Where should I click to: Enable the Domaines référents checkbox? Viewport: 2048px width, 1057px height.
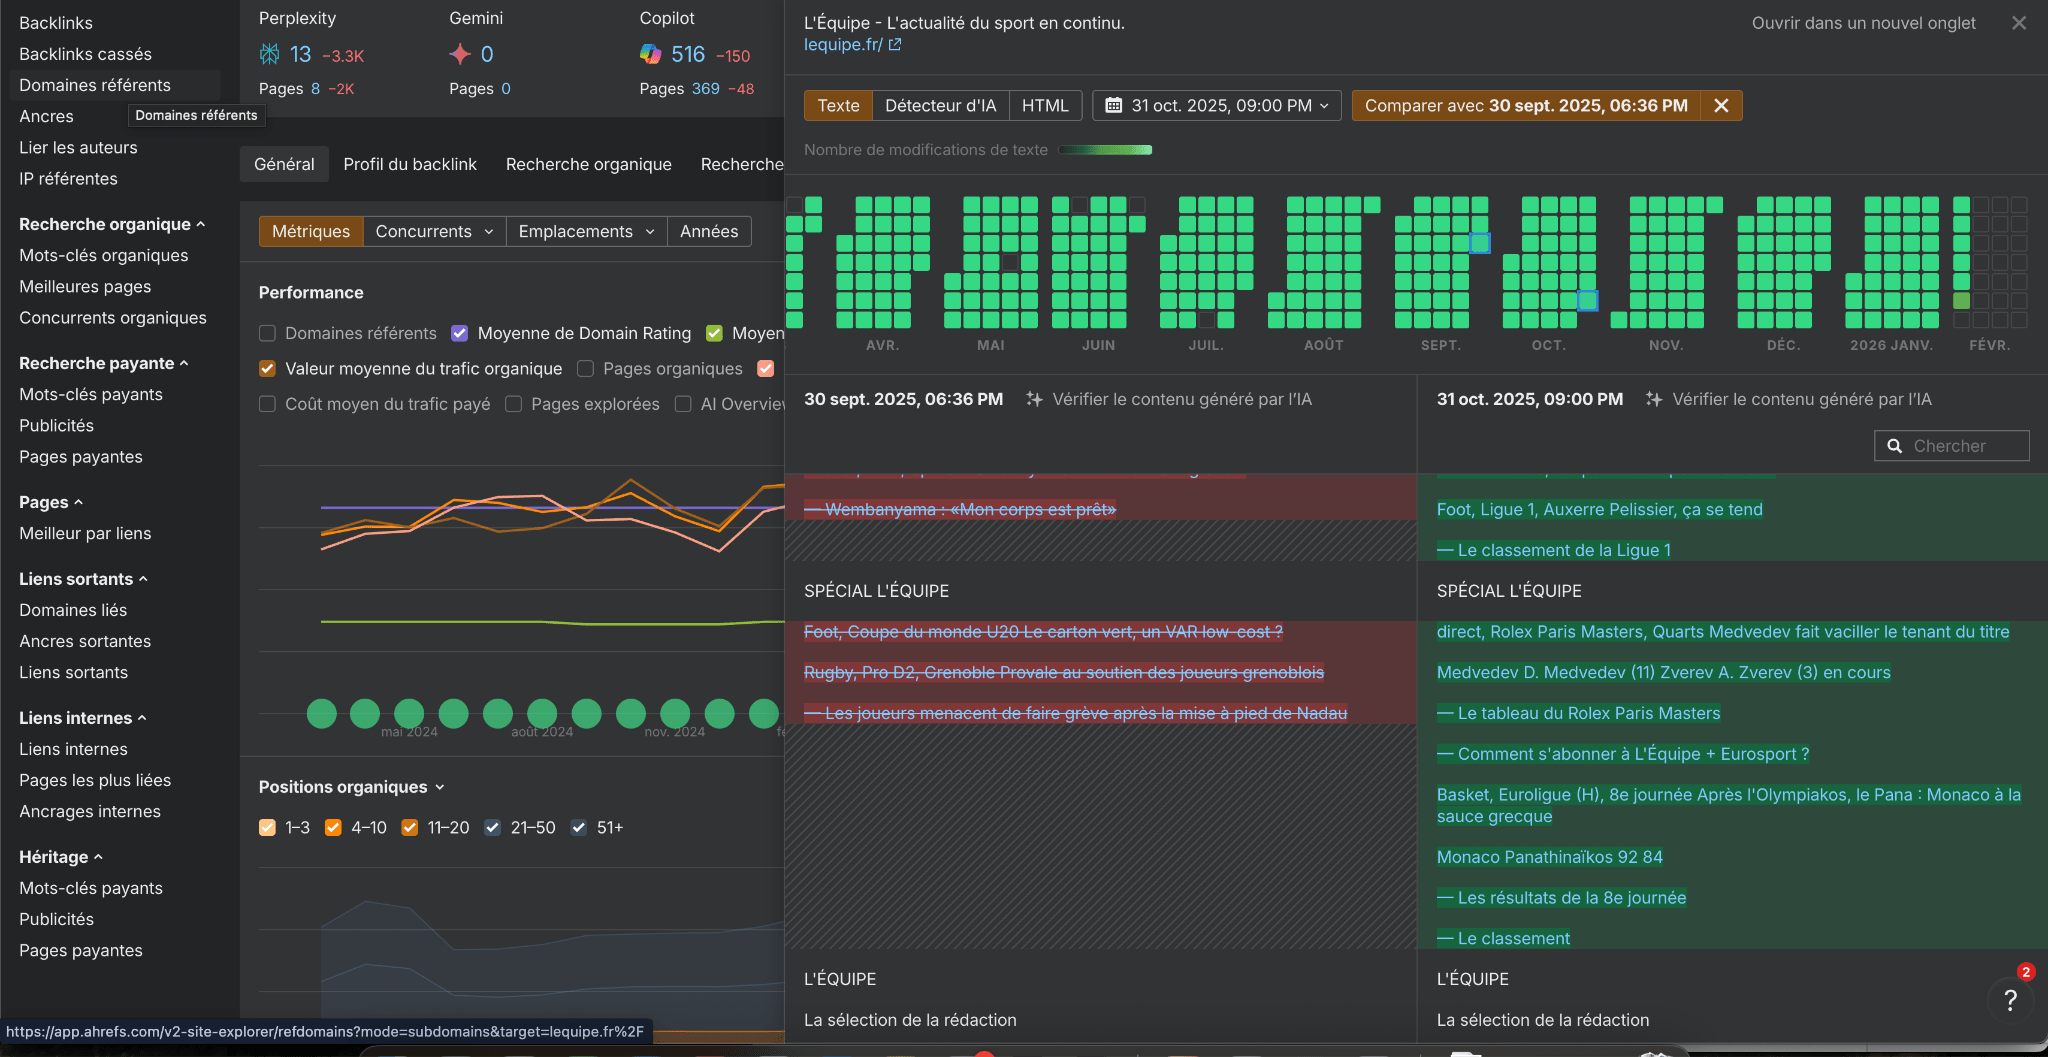coord(267,333)
